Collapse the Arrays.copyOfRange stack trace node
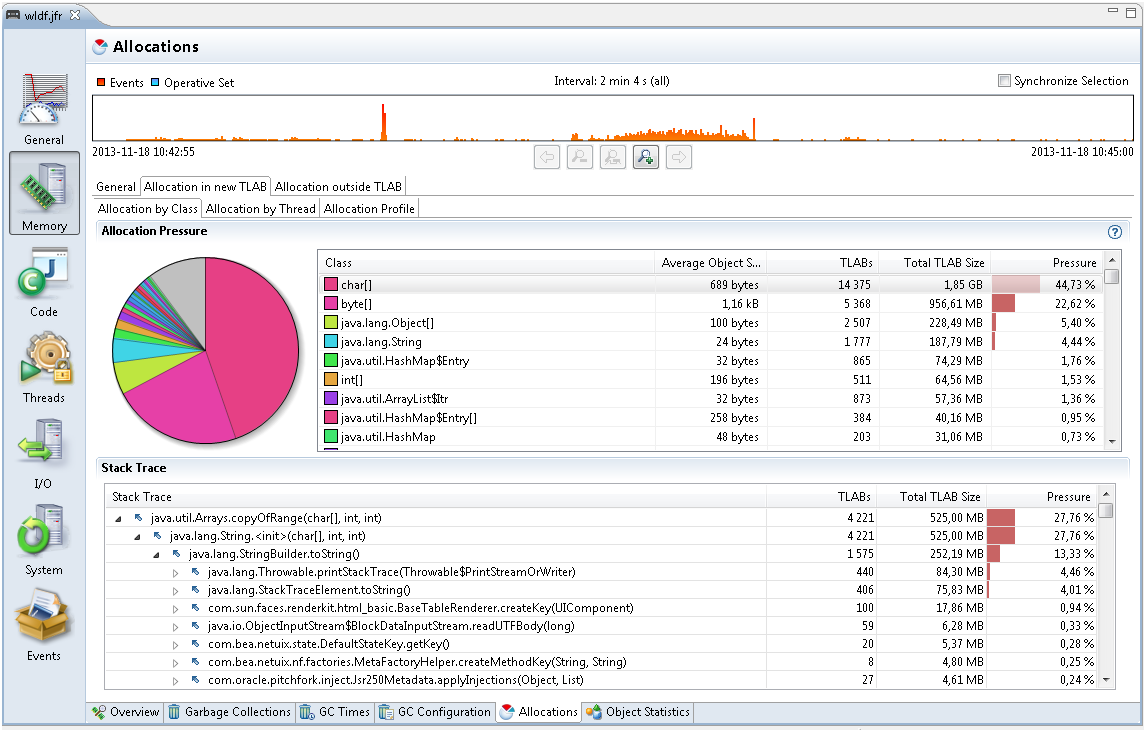This screenshot has width=1146, height=732. click(x=119, y=519)
